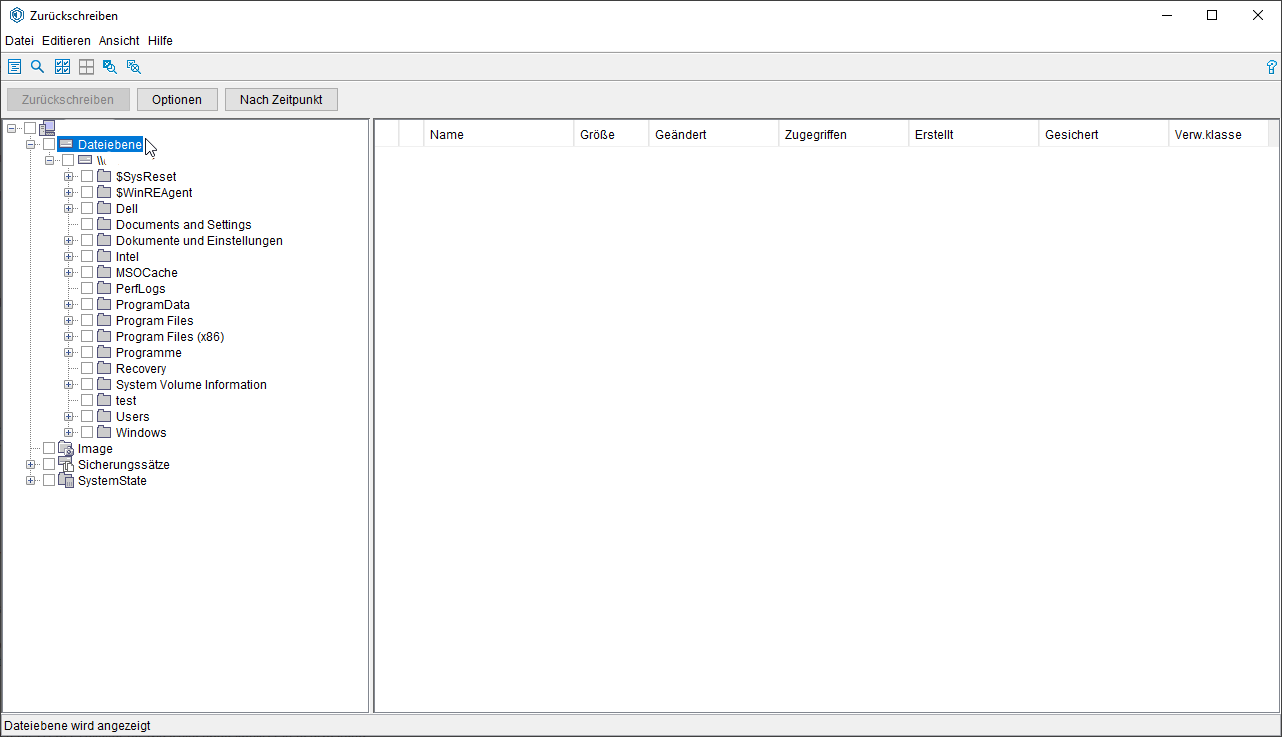Click the greyed Zurückschreiben button

pos(68,100)
